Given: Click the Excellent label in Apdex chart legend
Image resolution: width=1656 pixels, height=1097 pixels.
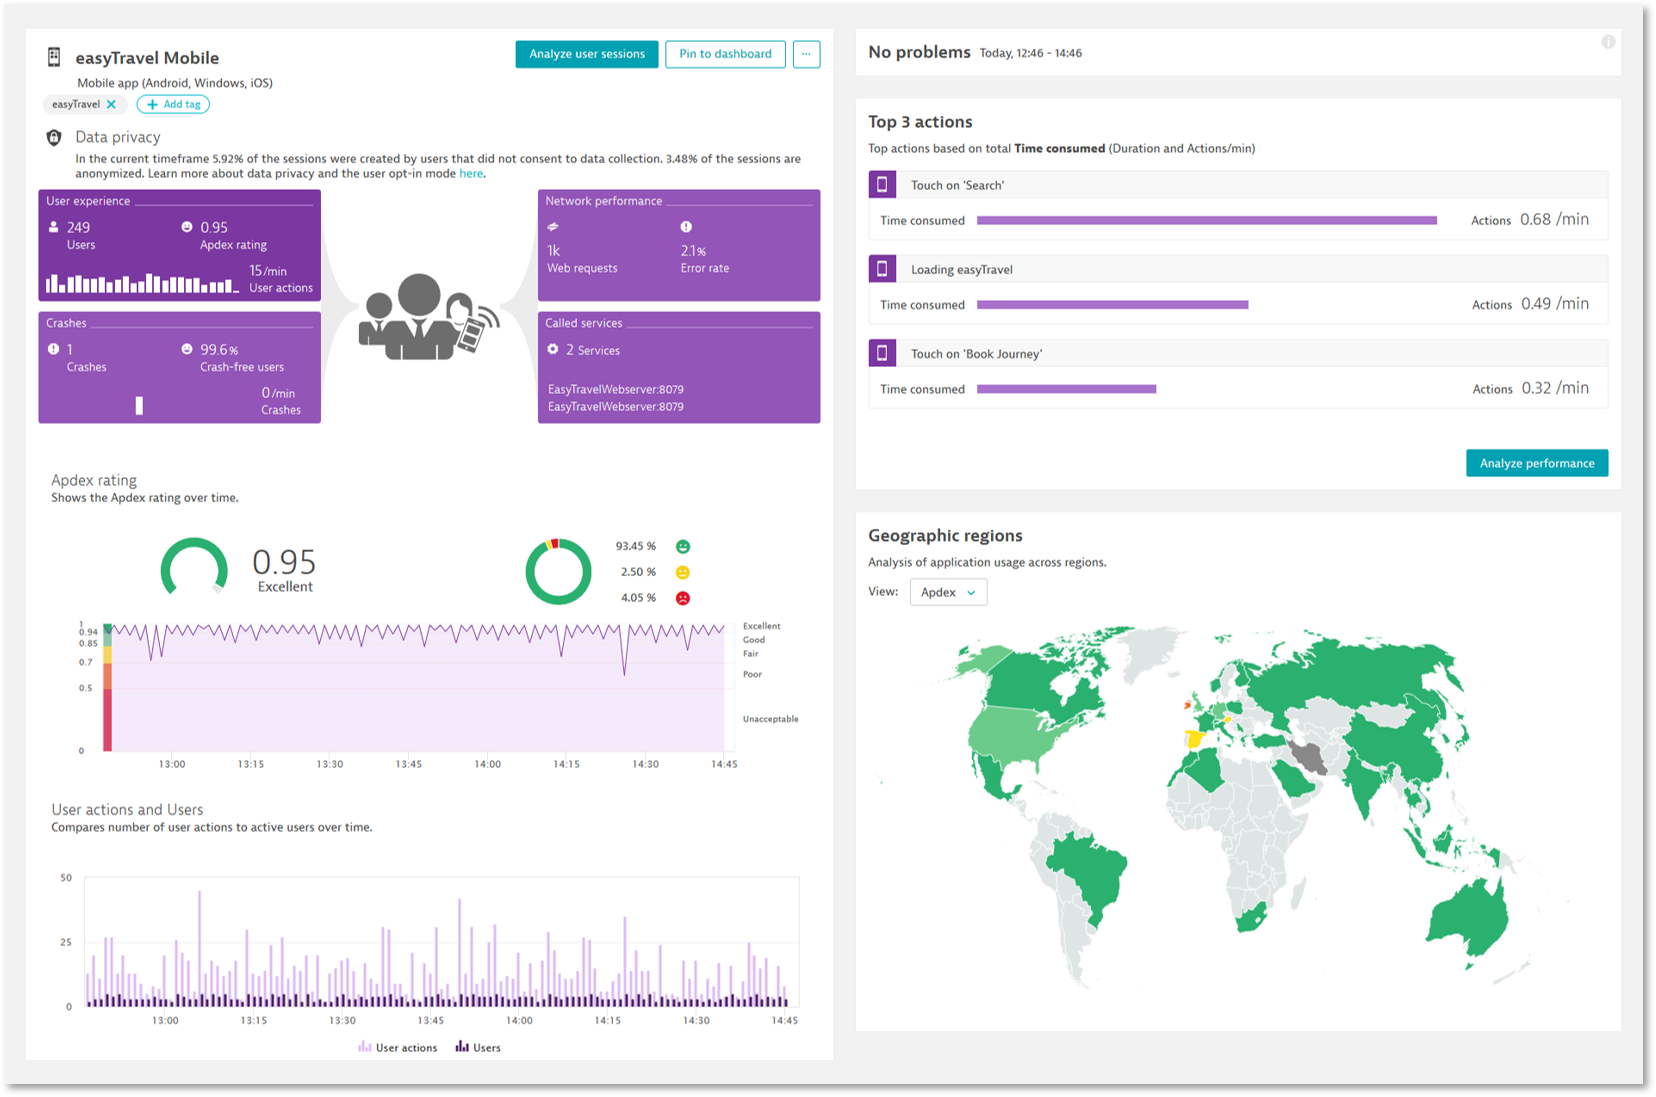Looking at the screenshot, I should pyautogui.click(x=761, y=626).
